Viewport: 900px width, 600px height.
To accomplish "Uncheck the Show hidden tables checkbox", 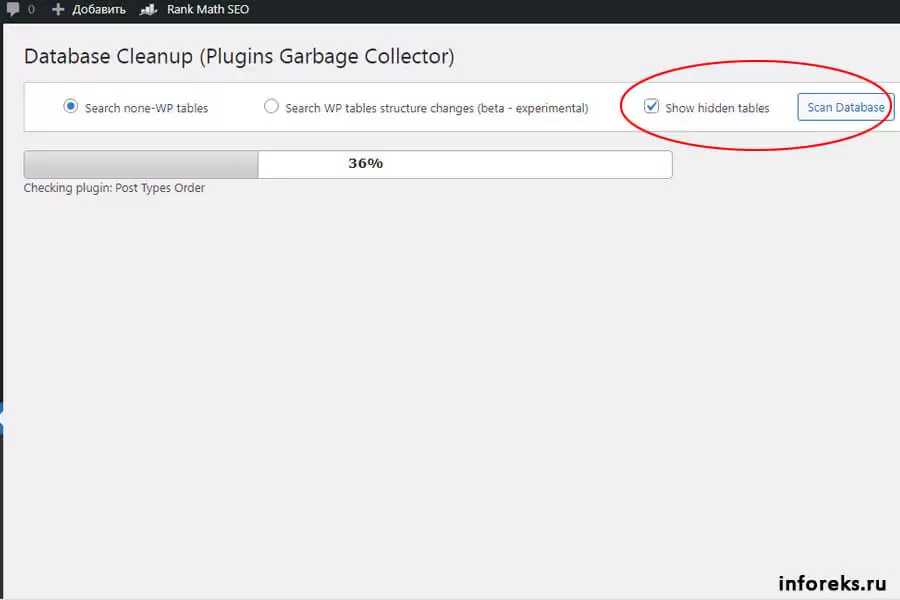I will [x=652, y=106].
